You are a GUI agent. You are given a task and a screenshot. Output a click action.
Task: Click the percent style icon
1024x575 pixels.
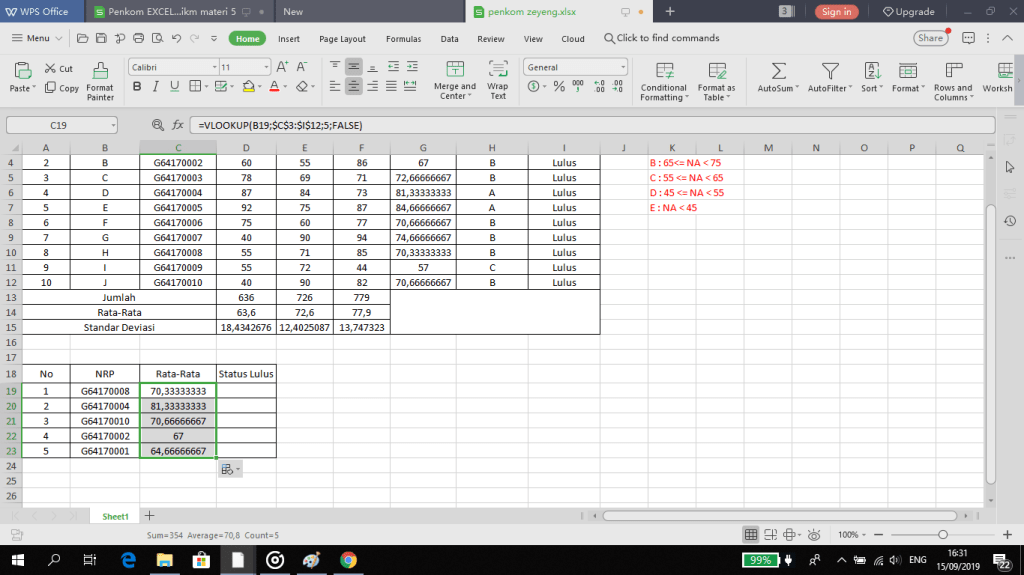559,87
